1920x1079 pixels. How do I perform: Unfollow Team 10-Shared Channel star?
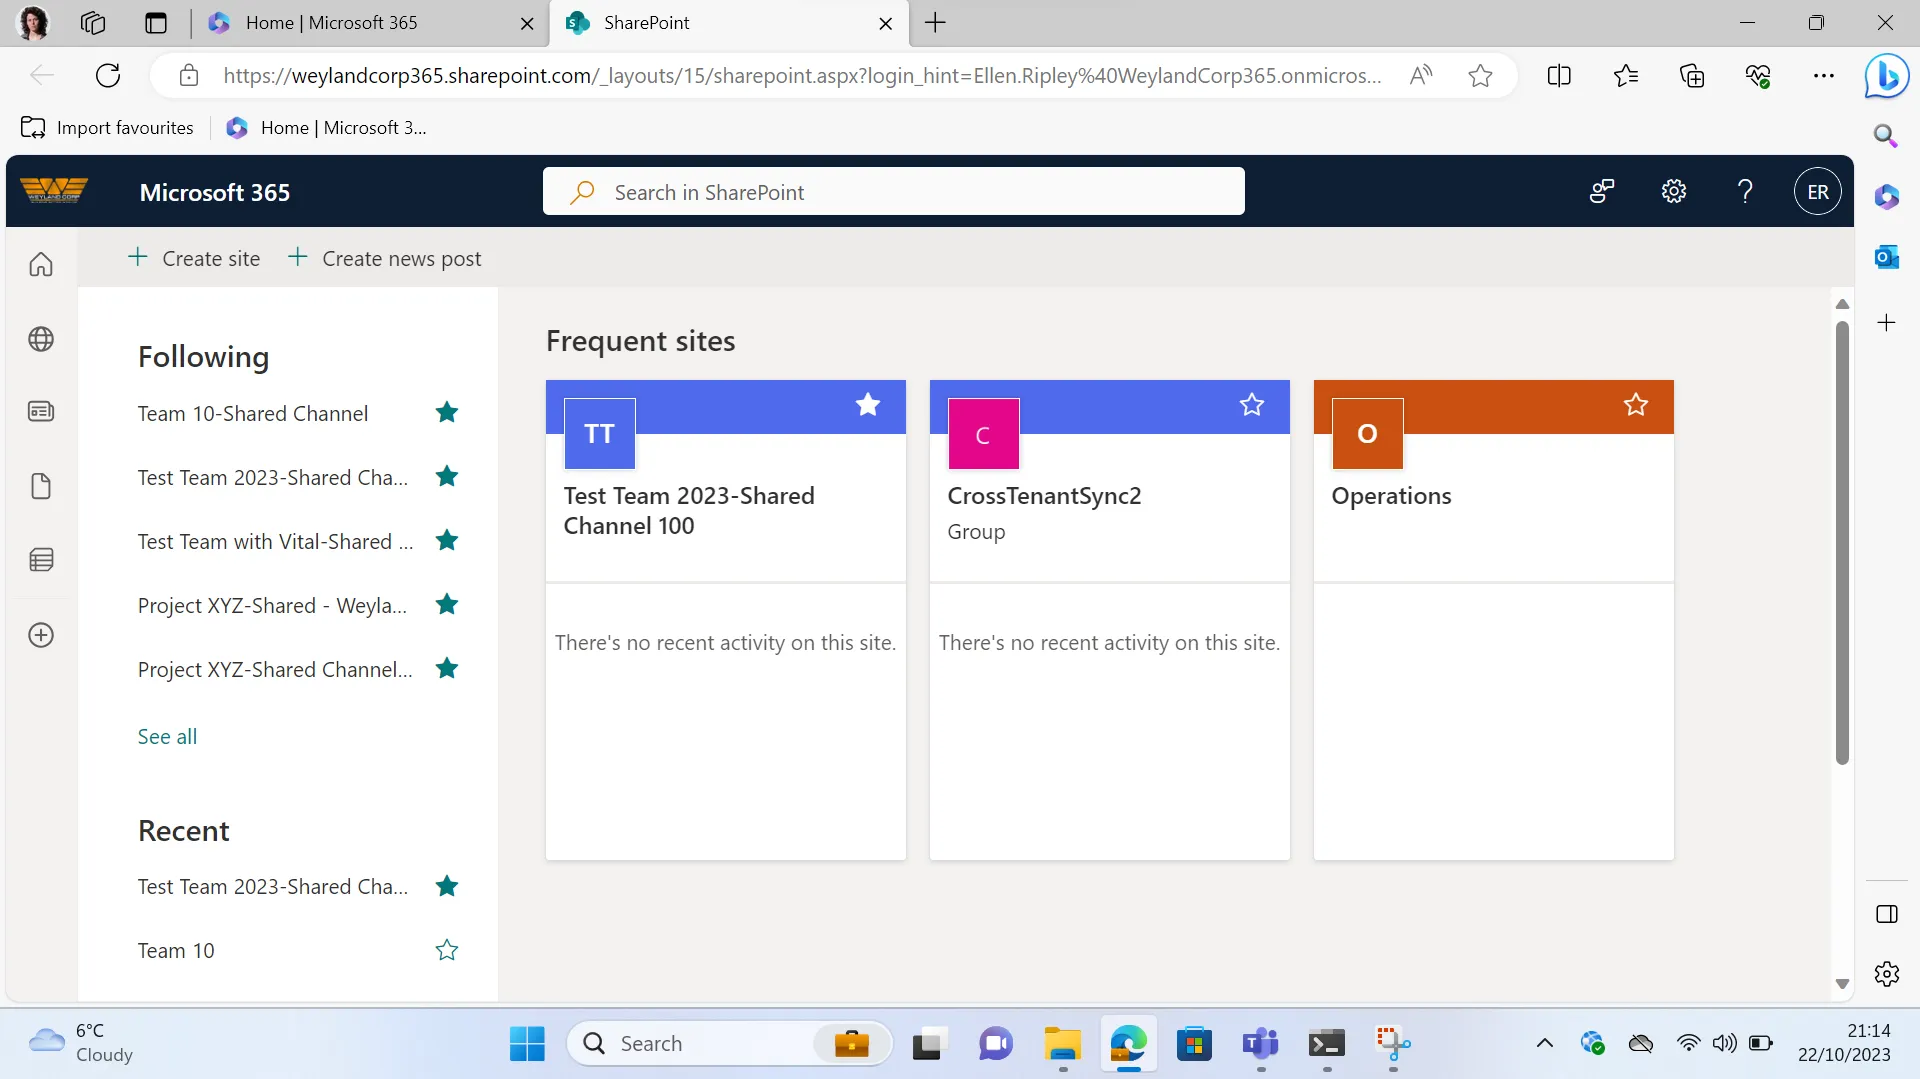(447, 412)
